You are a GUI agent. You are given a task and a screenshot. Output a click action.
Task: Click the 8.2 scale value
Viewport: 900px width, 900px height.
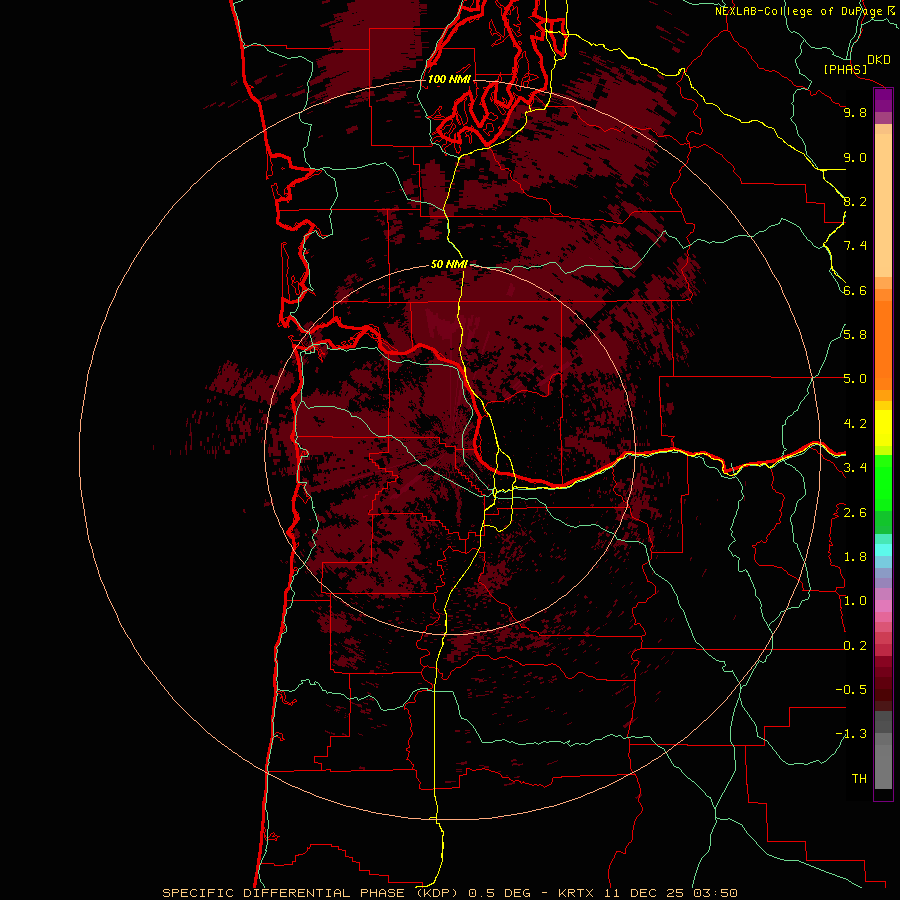point(855,201)
